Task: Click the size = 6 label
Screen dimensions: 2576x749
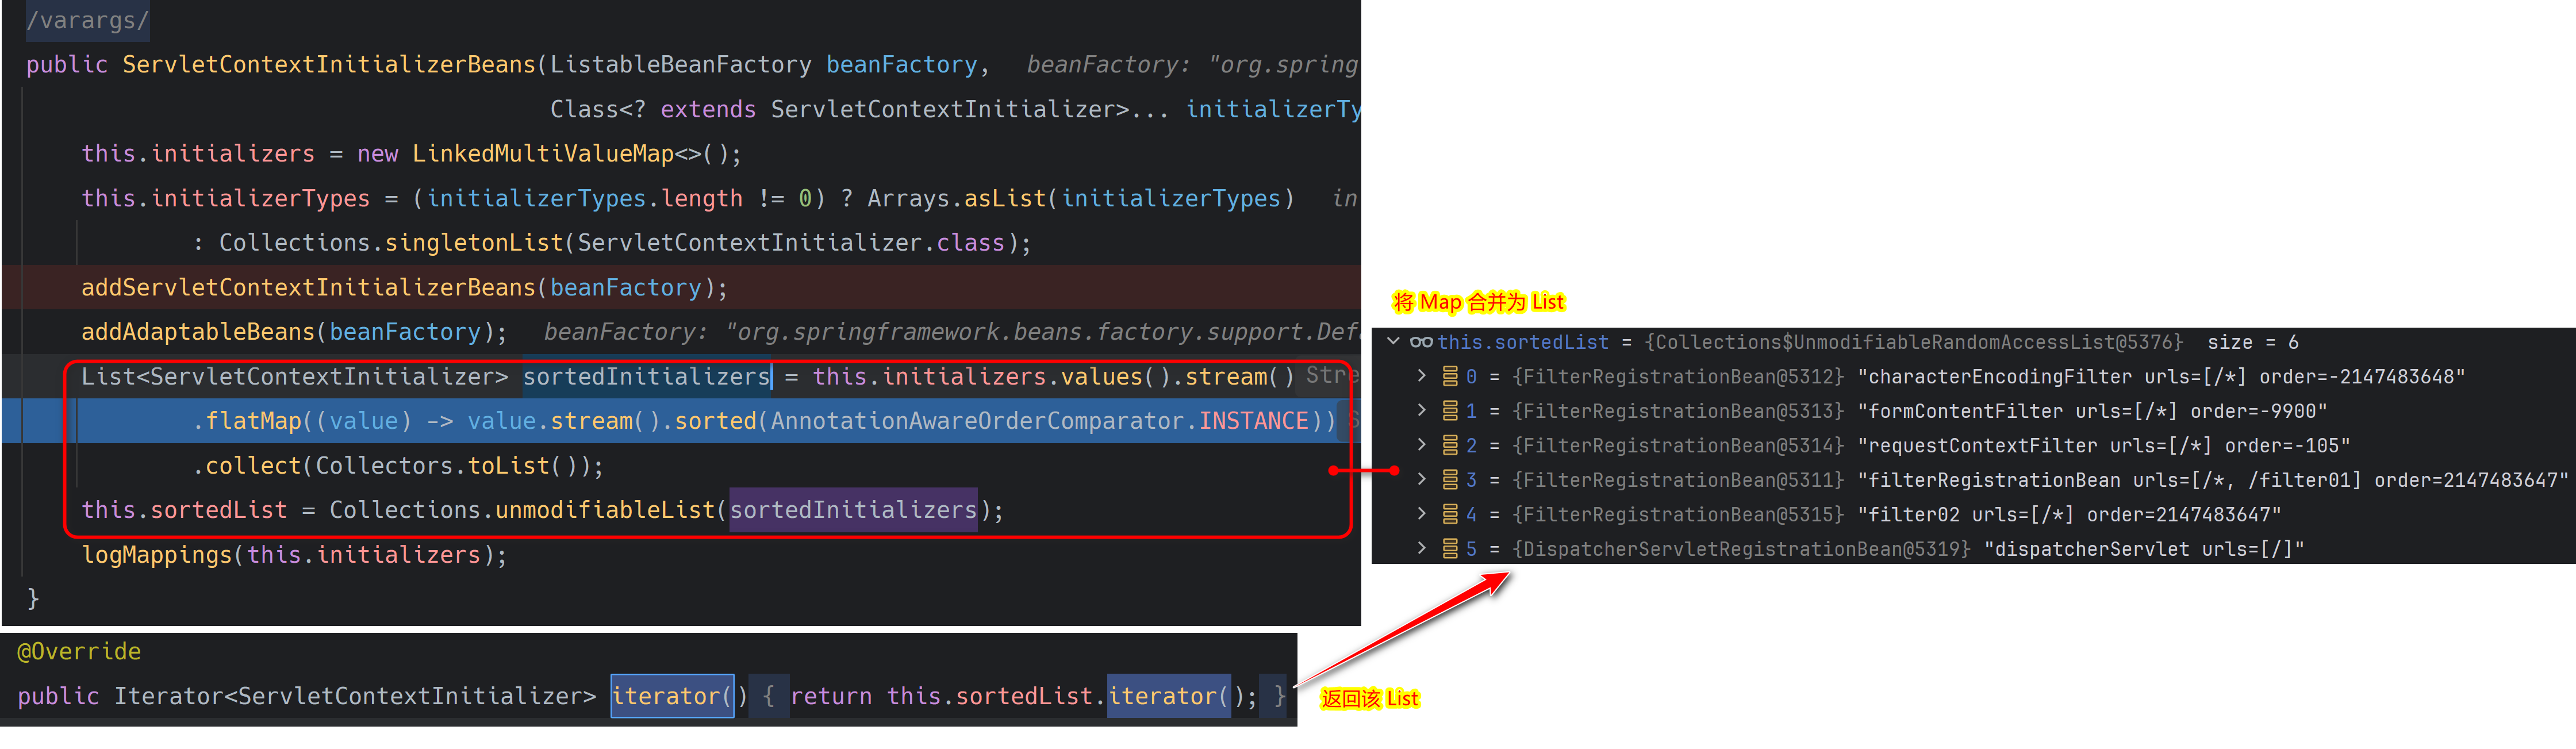Action: tap(2252, 342)
